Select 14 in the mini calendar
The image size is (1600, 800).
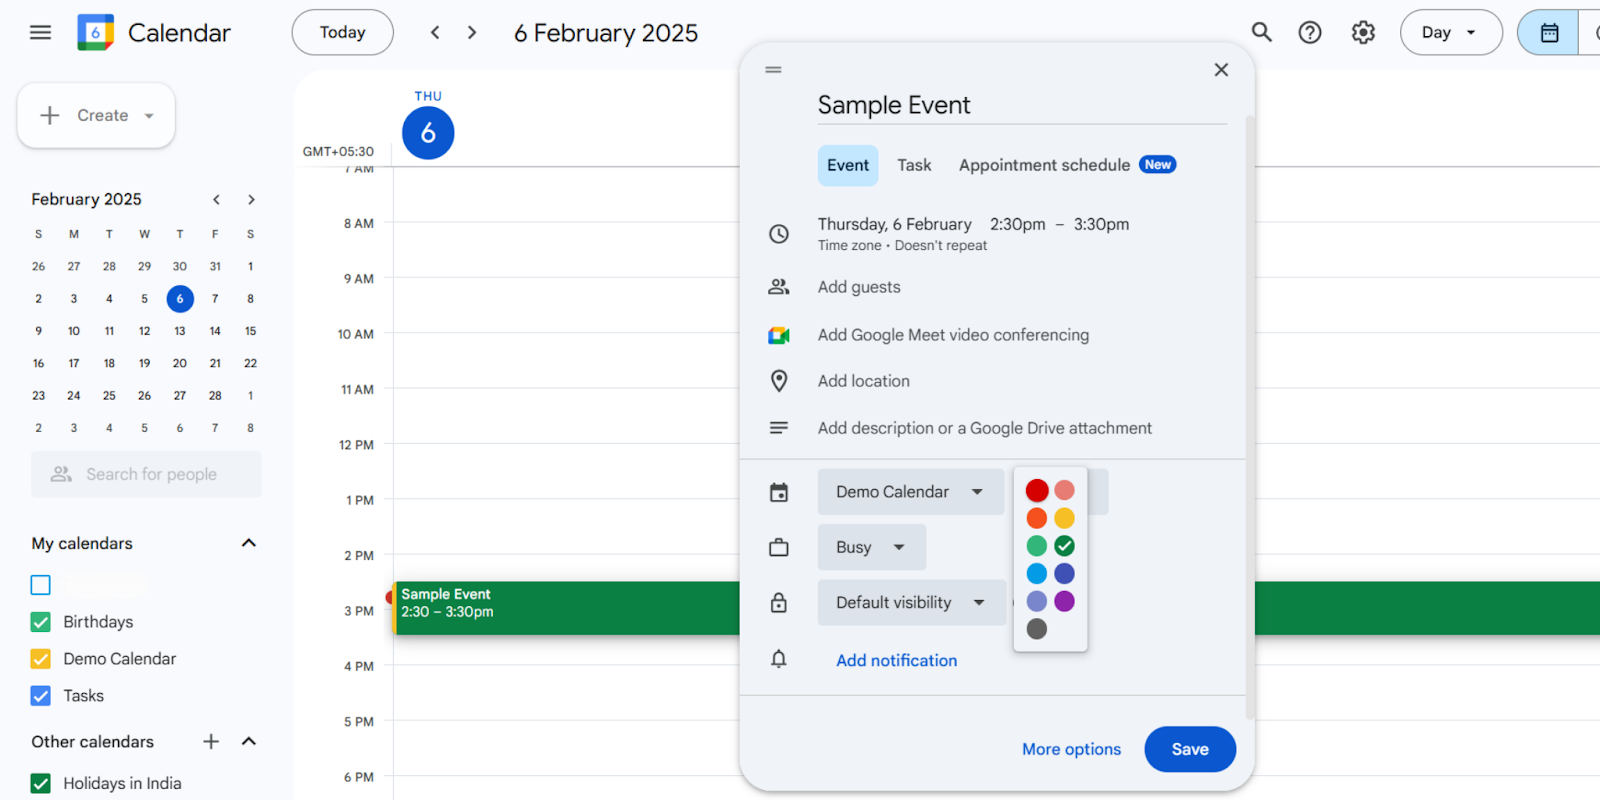(x=215, y=331)
